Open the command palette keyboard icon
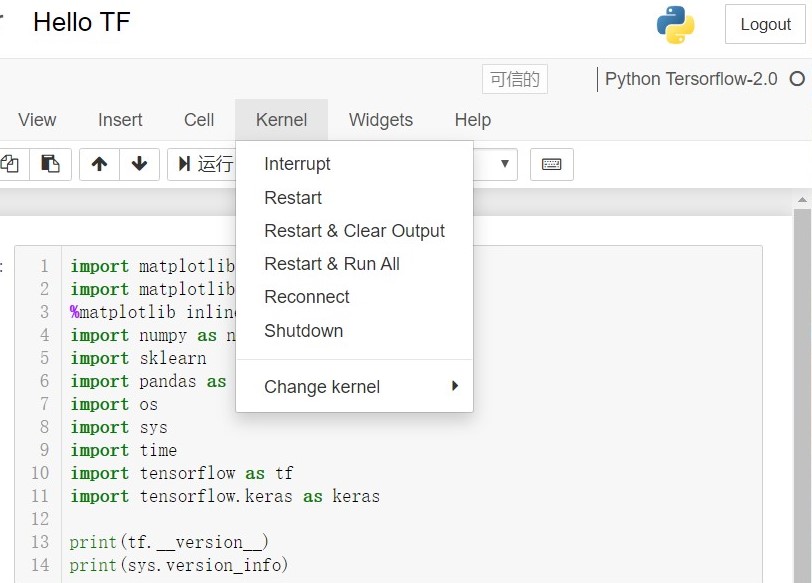 (x=552, y=164)
